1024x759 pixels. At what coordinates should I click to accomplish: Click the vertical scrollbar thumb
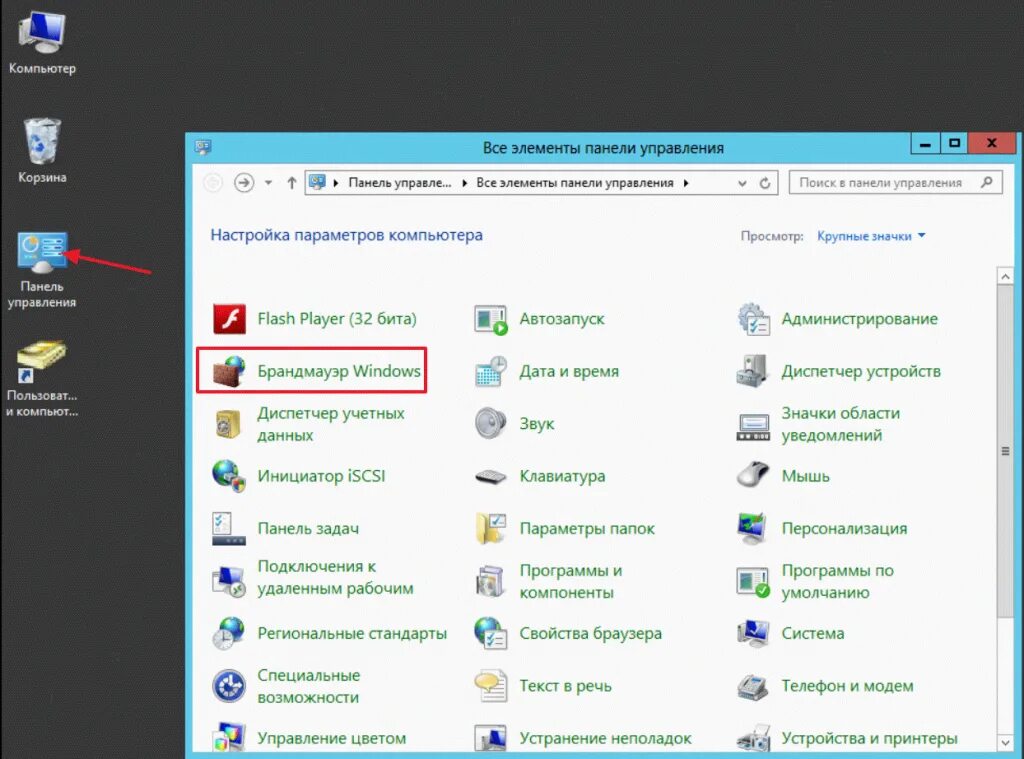(1006, 451)
